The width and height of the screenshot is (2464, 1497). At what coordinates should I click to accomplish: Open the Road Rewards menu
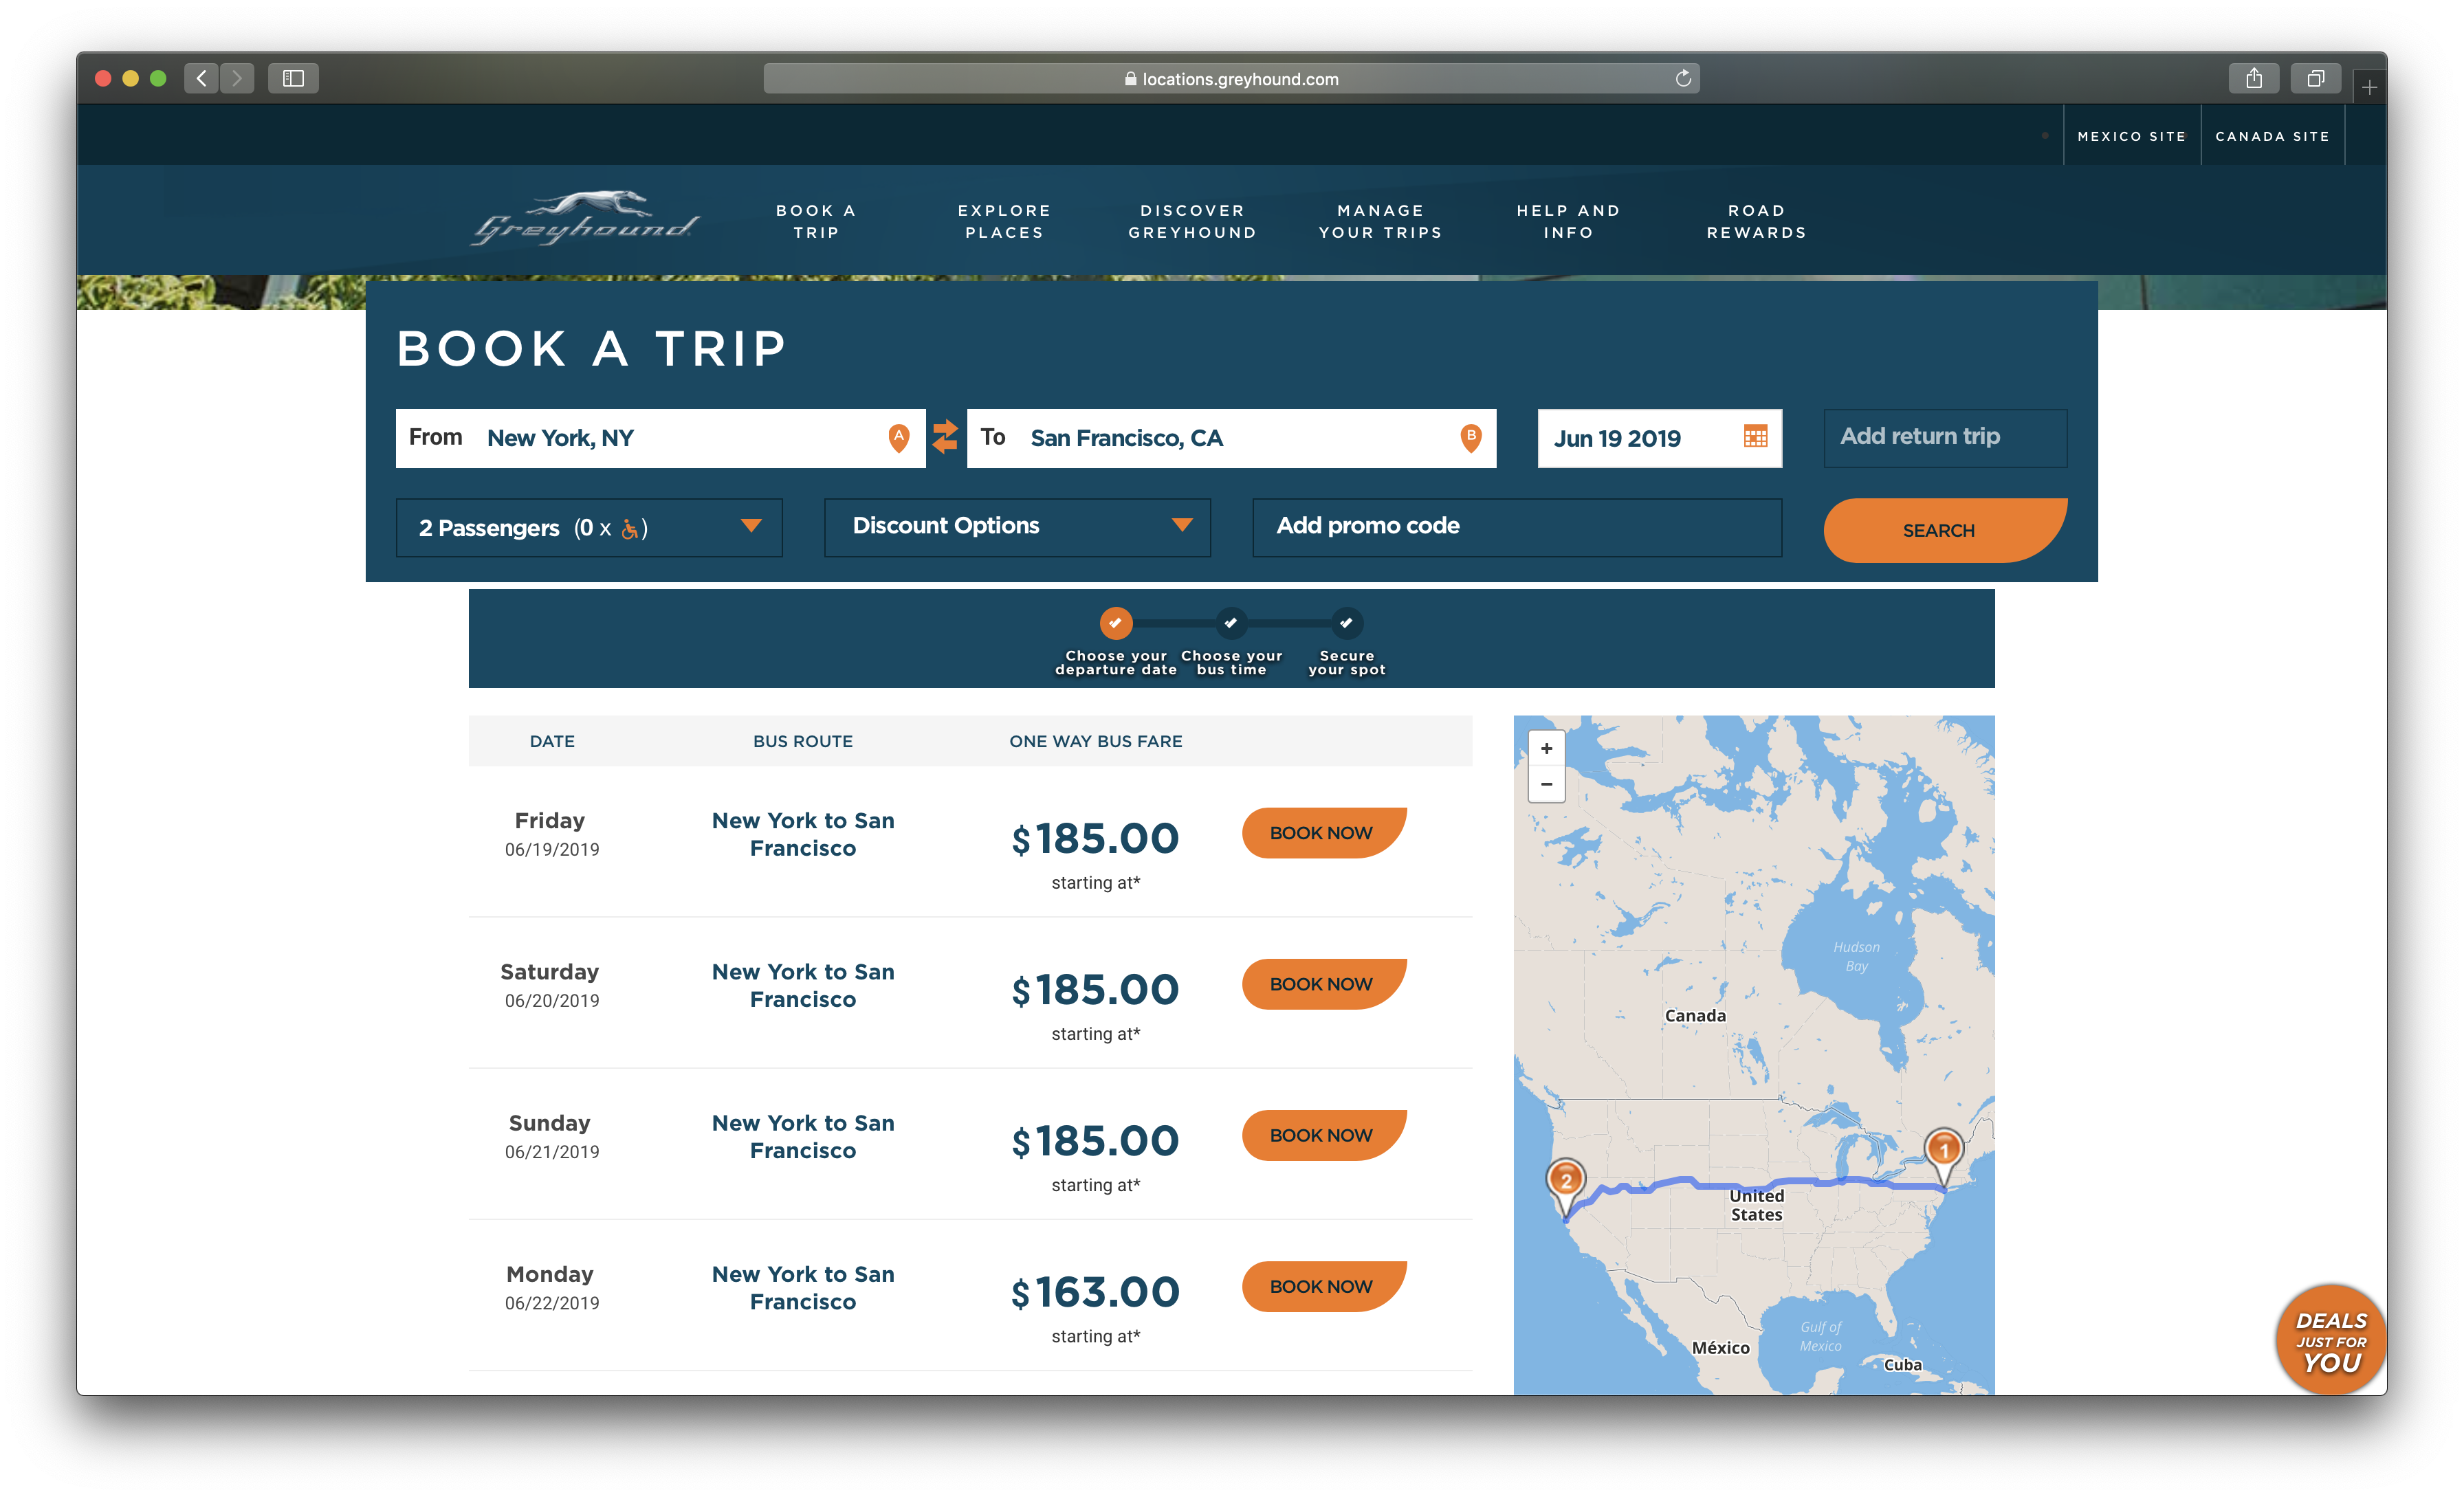1756,221
